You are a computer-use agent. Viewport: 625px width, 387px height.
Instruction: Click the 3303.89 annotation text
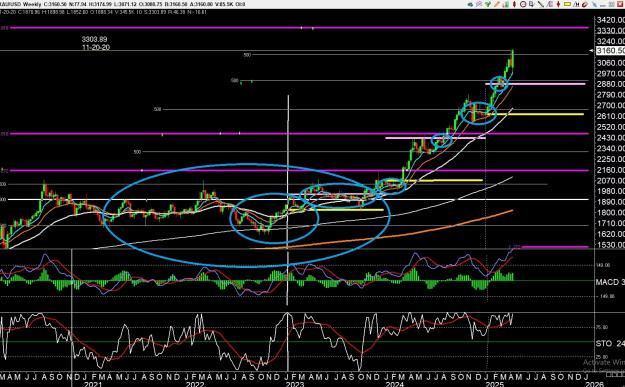point(94,39)
